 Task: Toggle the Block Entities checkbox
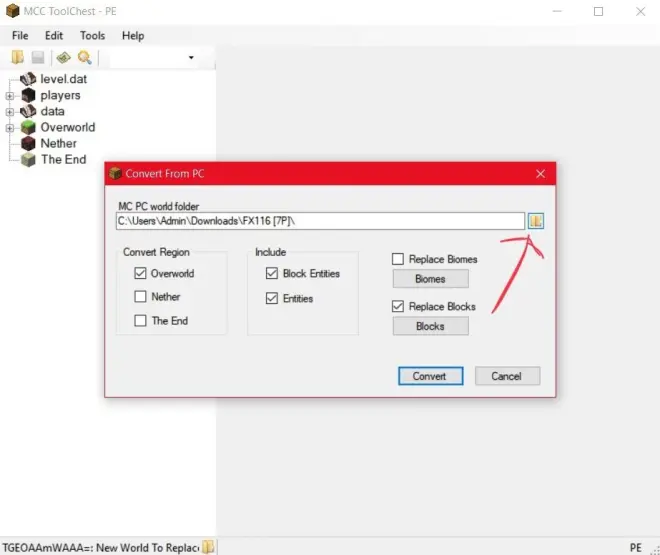coord(272,273)
